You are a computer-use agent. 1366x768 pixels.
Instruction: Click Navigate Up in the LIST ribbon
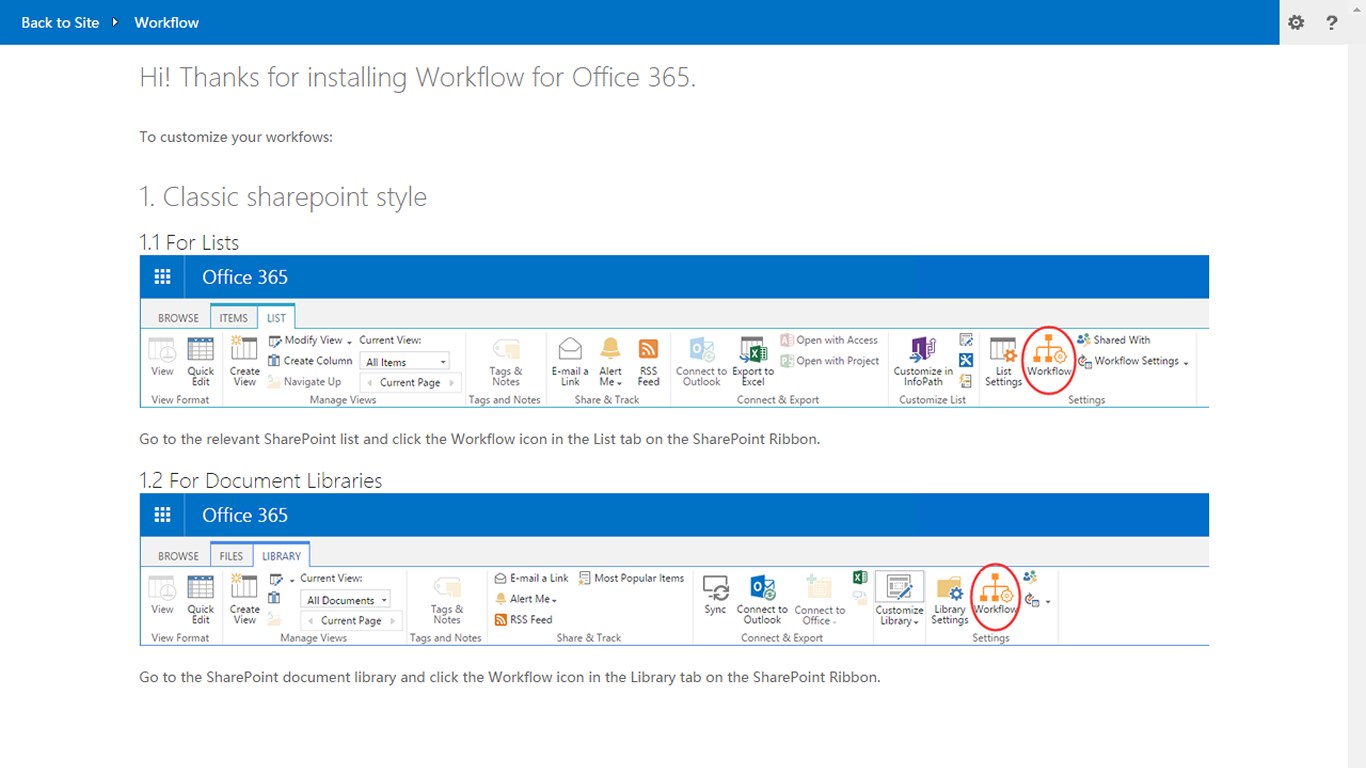pyautogui.click(x=305, y=382)
